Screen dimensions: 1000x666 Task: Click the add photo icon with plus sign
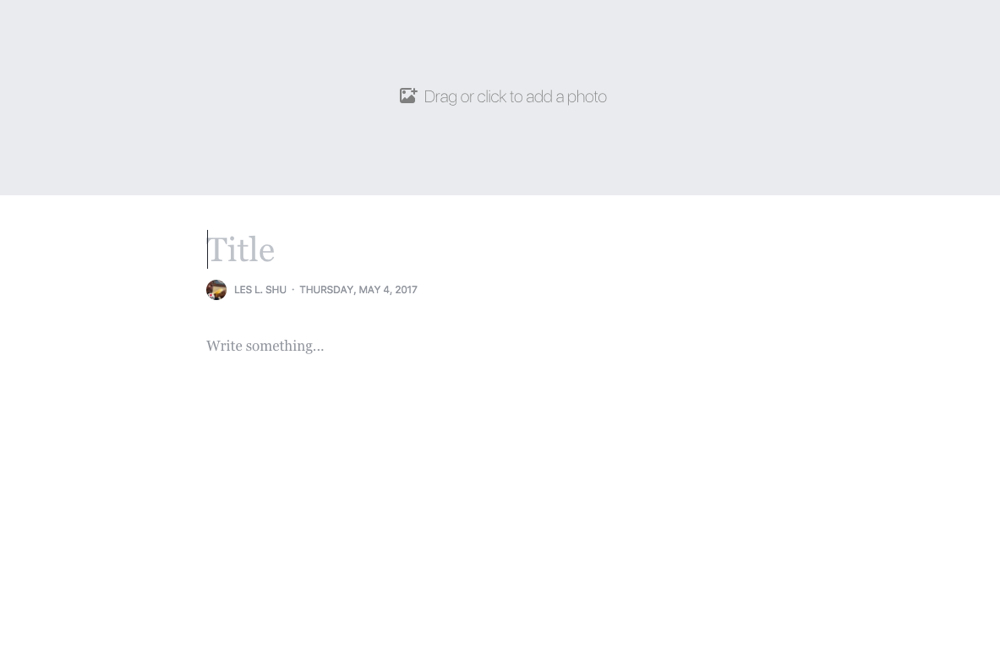pos(408,96)
